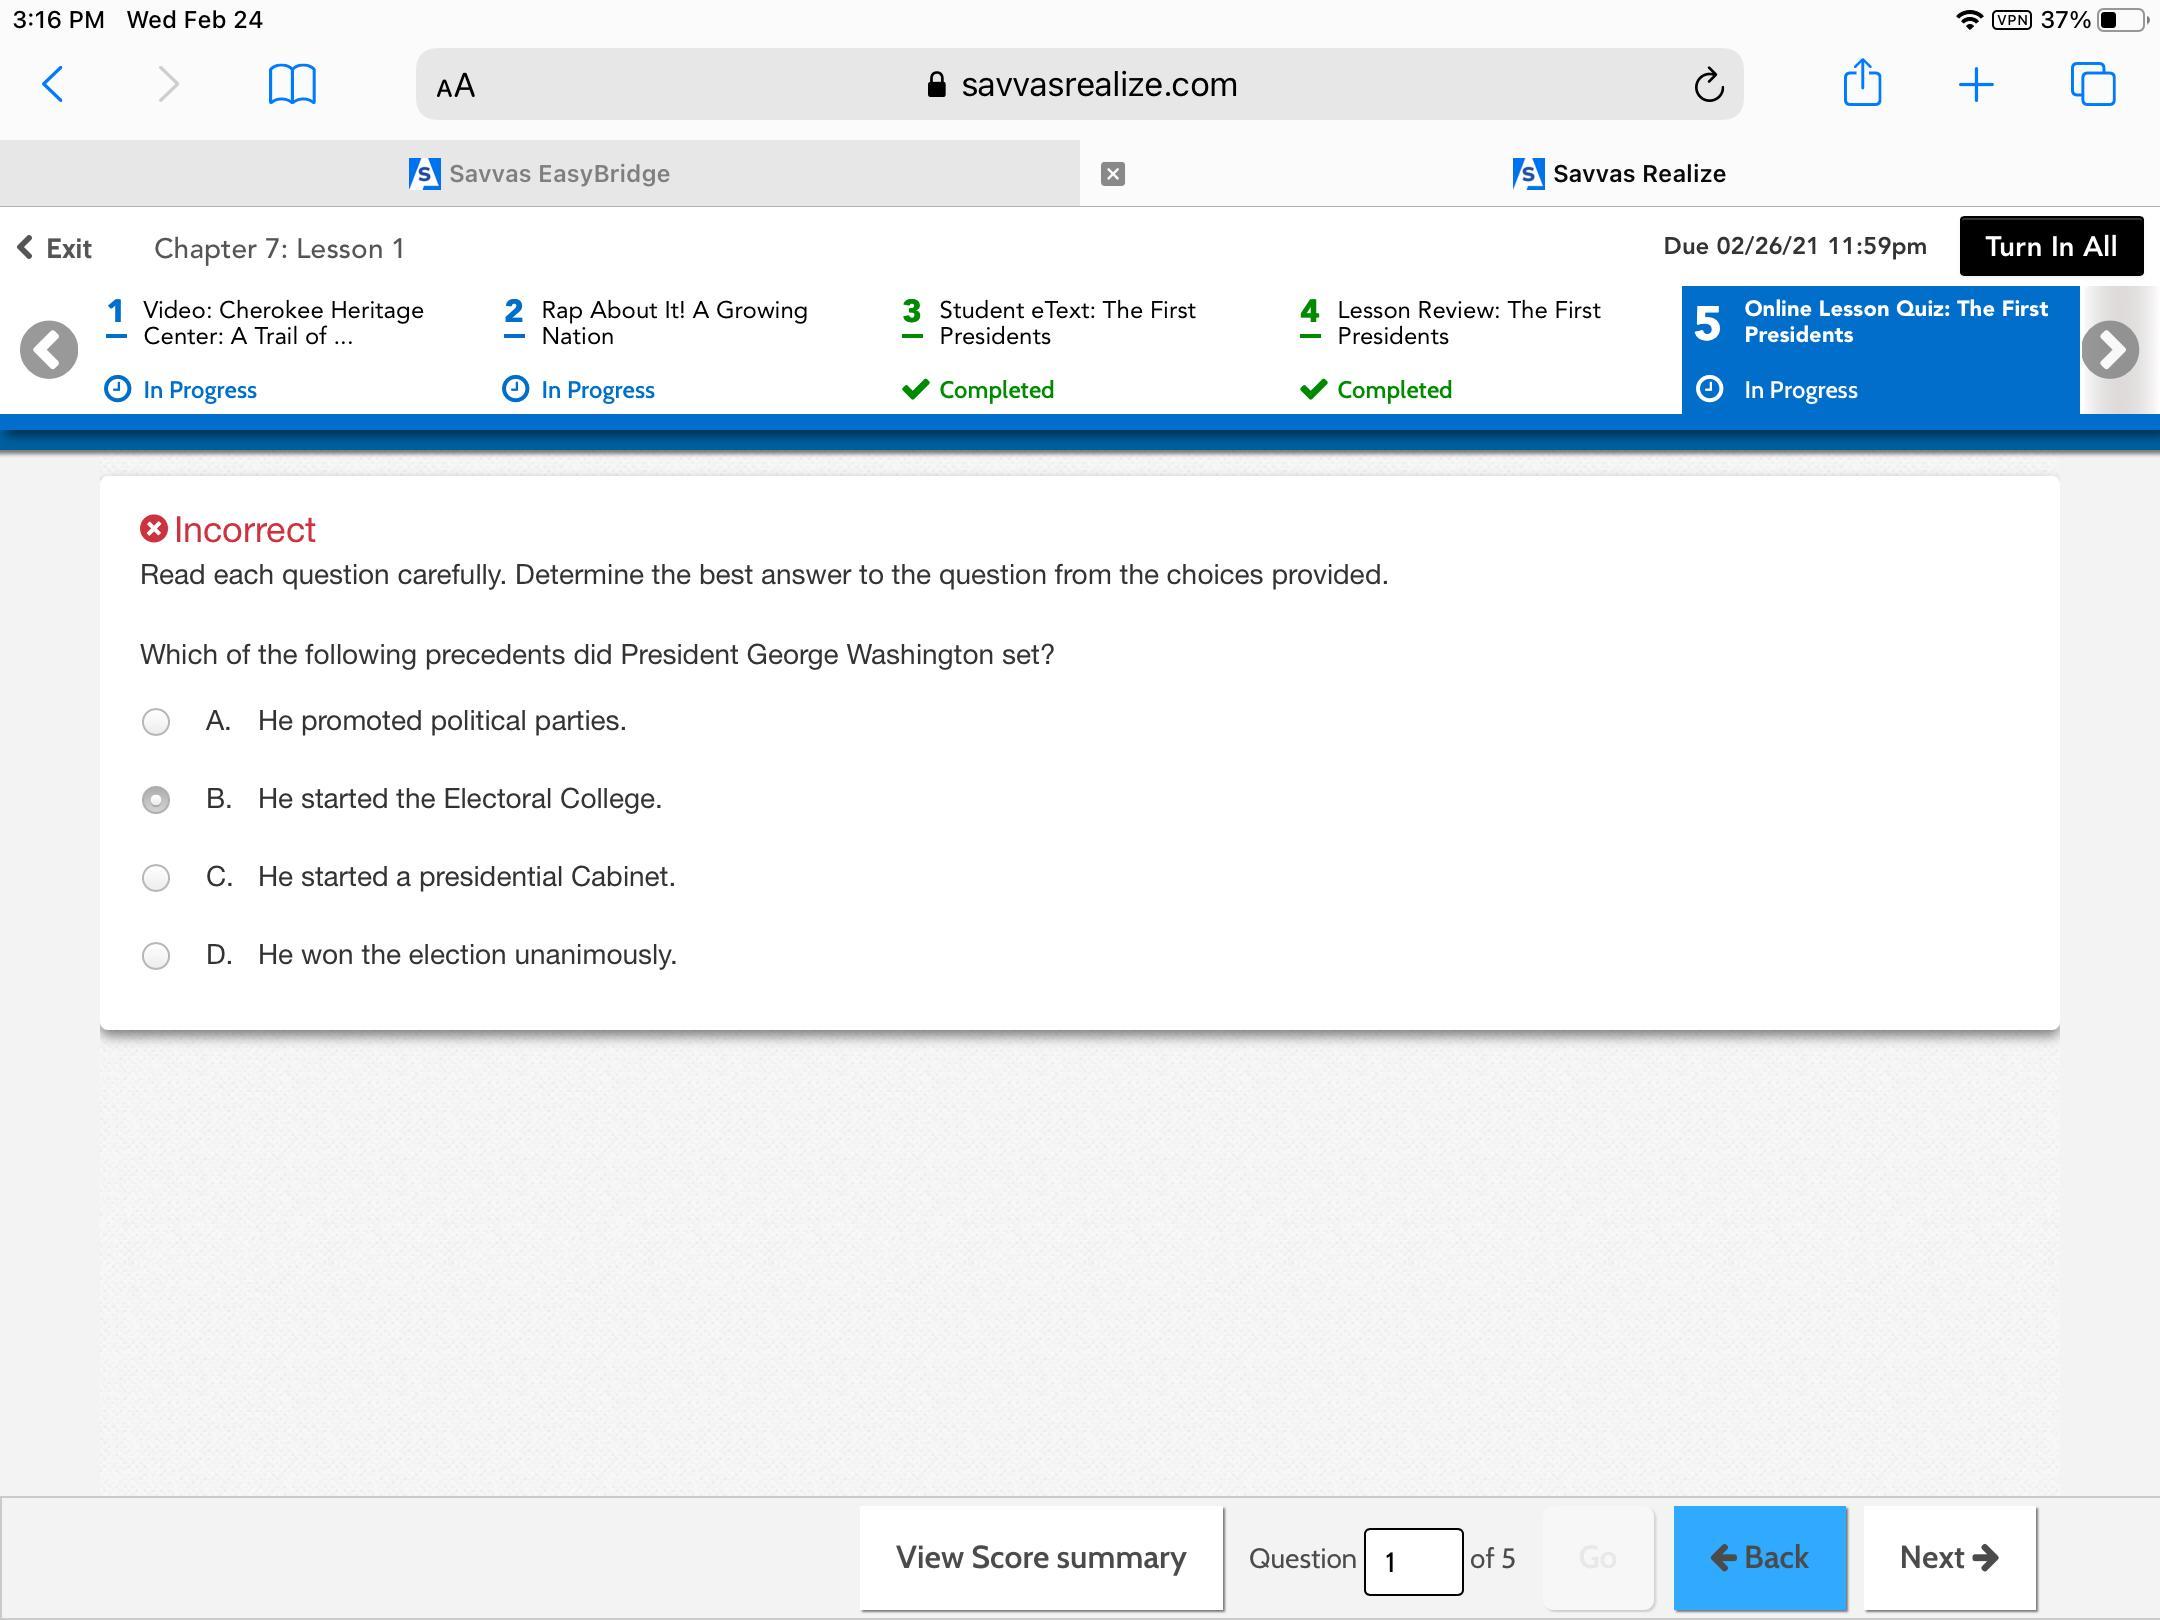
Task: Open reader AA text options
Action: pos(456,86)
